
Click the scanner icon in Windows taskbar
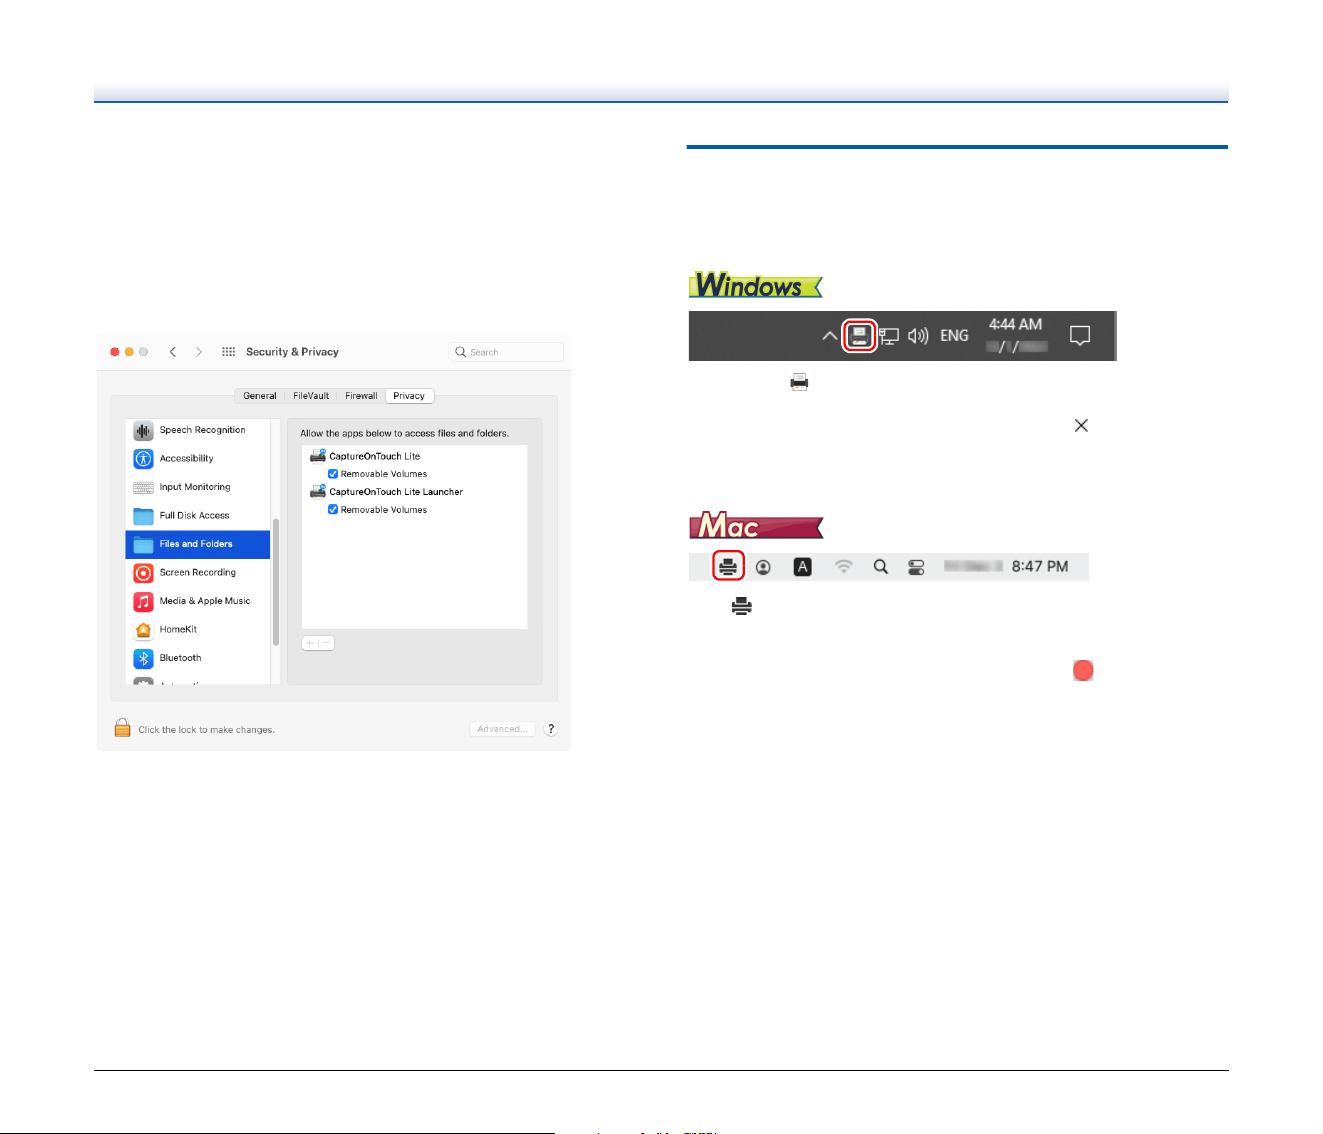pyautogui.click(x=859, y=336)
